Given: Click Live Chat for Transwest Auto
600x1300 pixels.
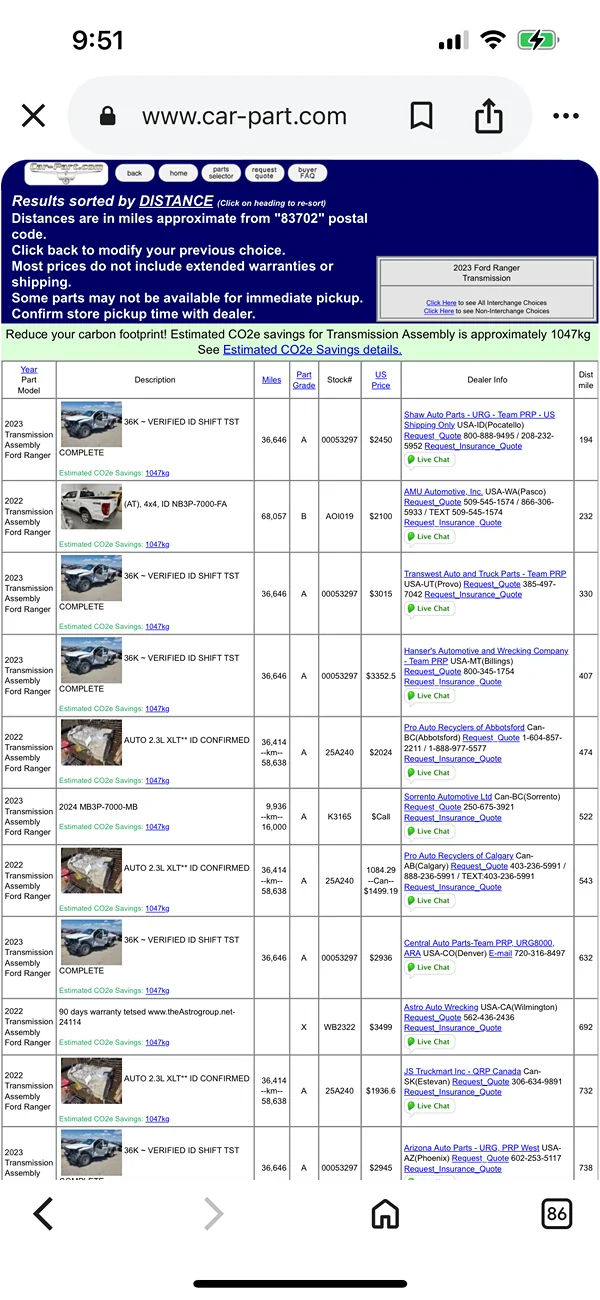Looking at the screenshot, I should point(429,608).
